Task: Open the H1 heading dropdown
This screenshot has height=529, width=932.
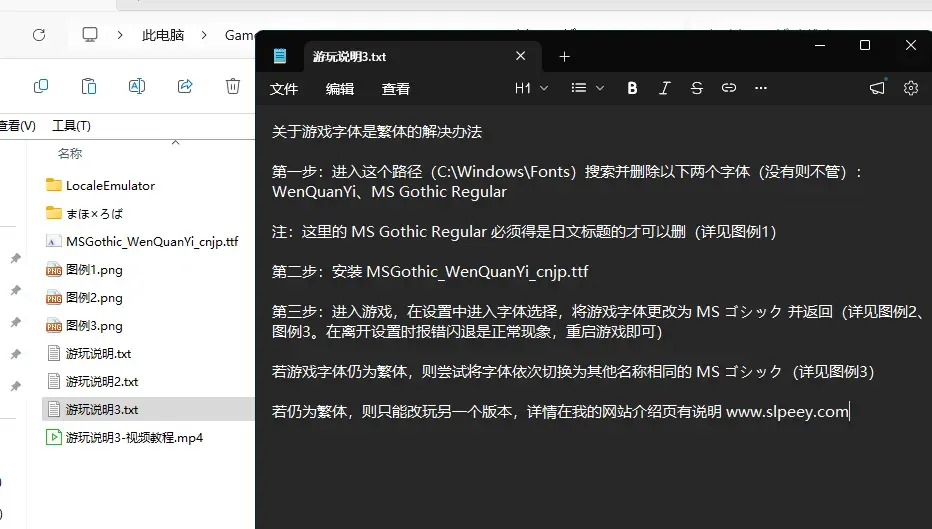Action: 531,89
